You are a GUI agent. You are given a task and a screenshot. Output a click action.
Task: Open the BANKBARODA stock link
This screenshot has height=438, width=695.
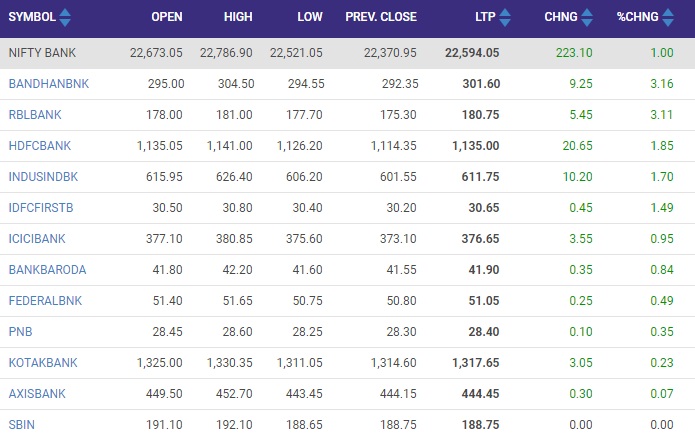(47, 270)
